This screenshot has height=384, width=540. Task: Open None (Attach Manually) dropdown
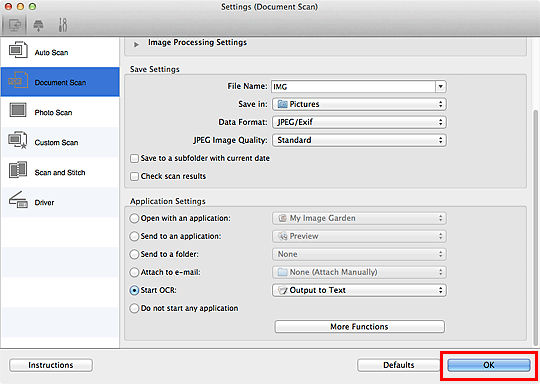(359, 272)
